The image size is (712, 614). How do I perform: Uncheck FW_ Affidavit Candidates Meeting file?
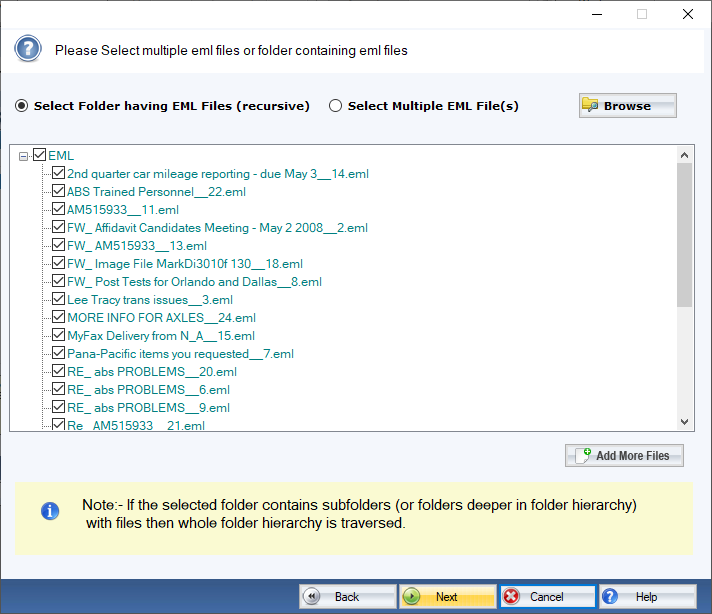point(58,227)
